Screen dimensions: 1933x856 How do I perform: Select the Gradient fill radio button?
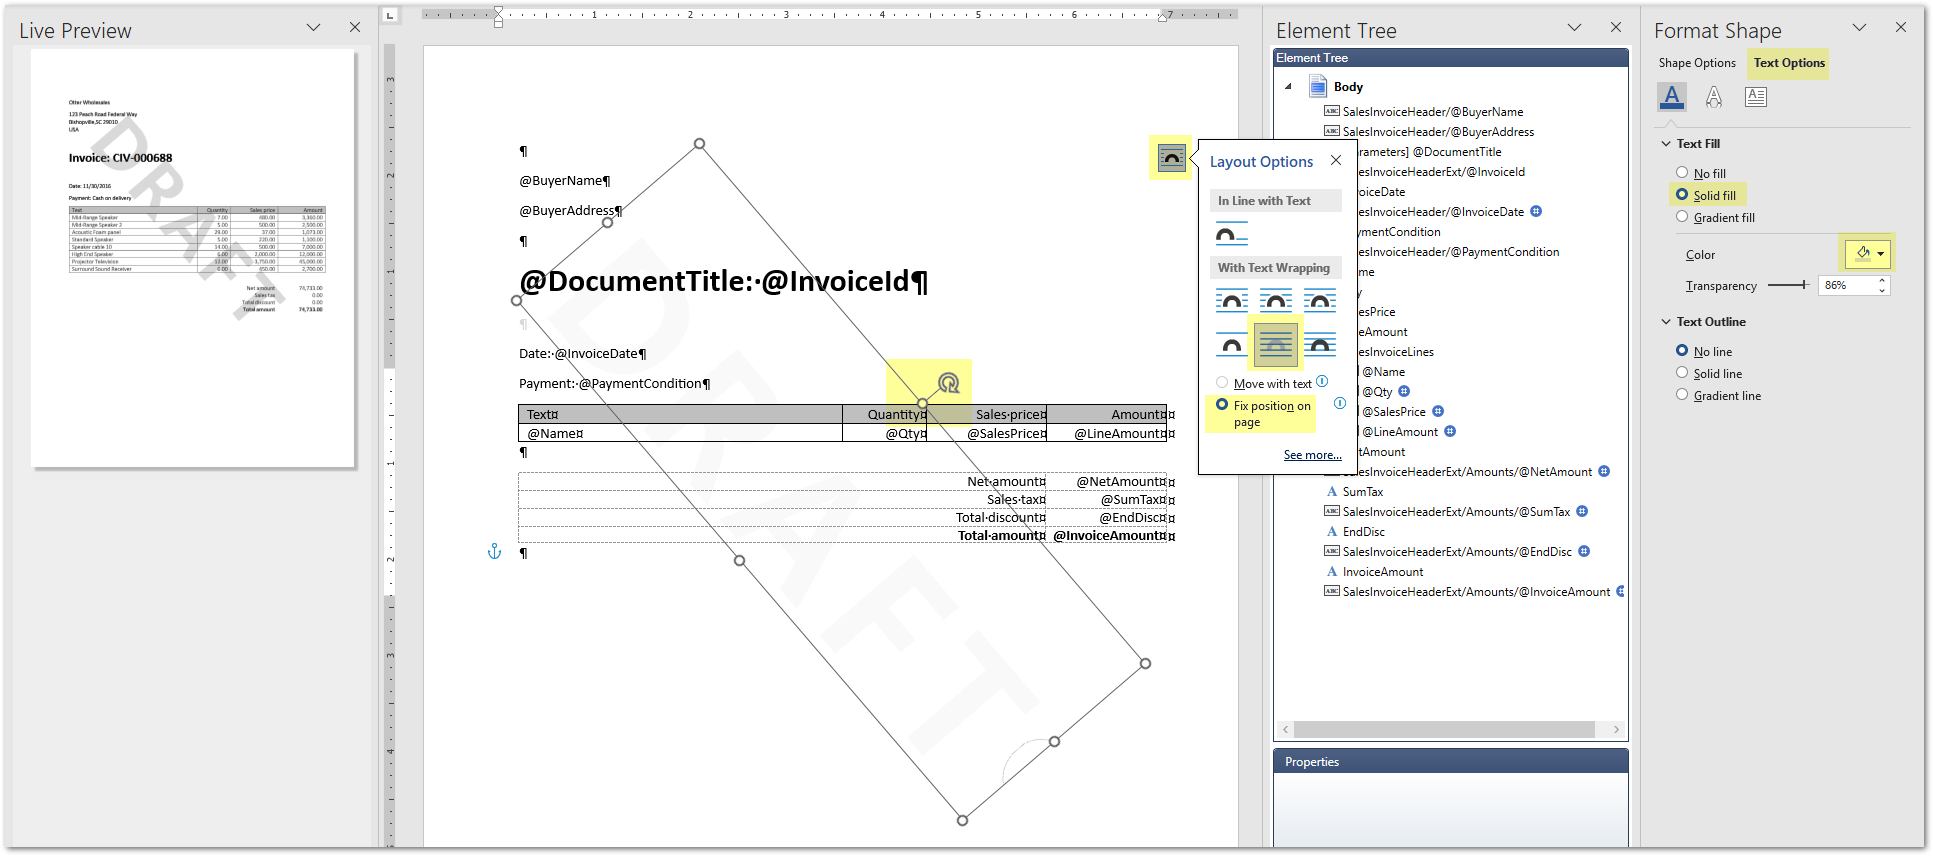[1682, 217]
